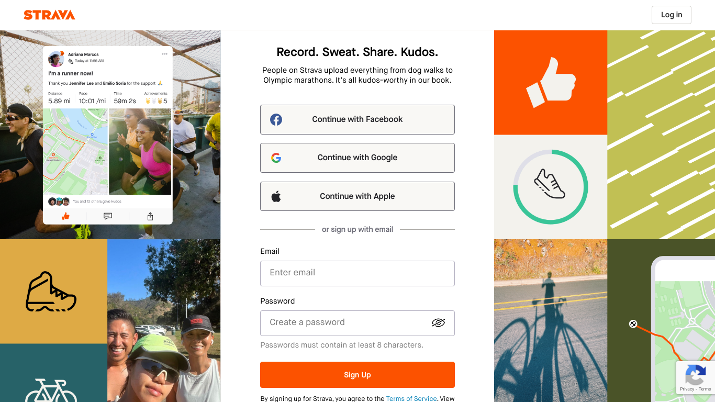This screenshot has width=715, height=402.
Task: Click the Apple logo icon
Action: (x=276, y=196)
